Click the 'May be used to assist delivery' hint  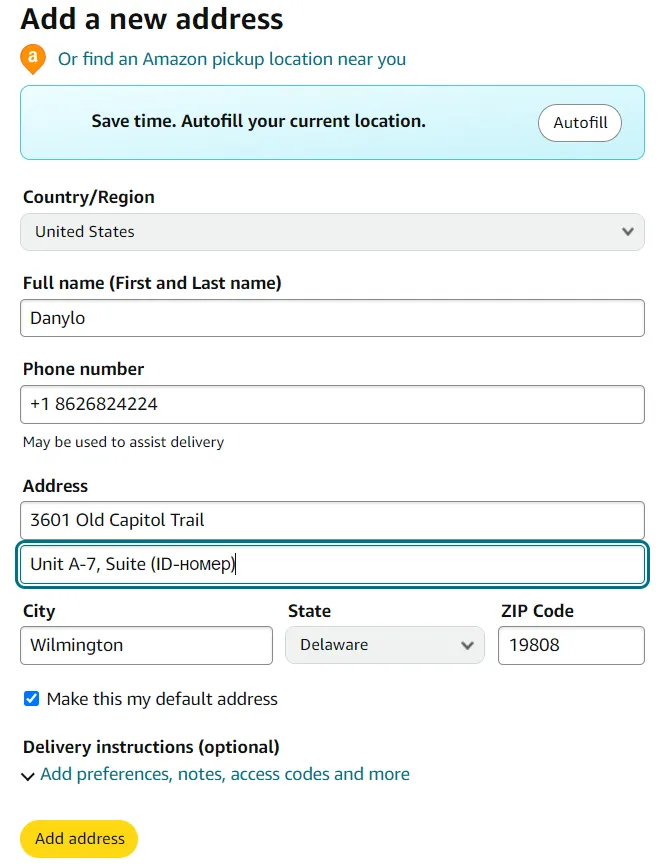click(x=123, y=442)
